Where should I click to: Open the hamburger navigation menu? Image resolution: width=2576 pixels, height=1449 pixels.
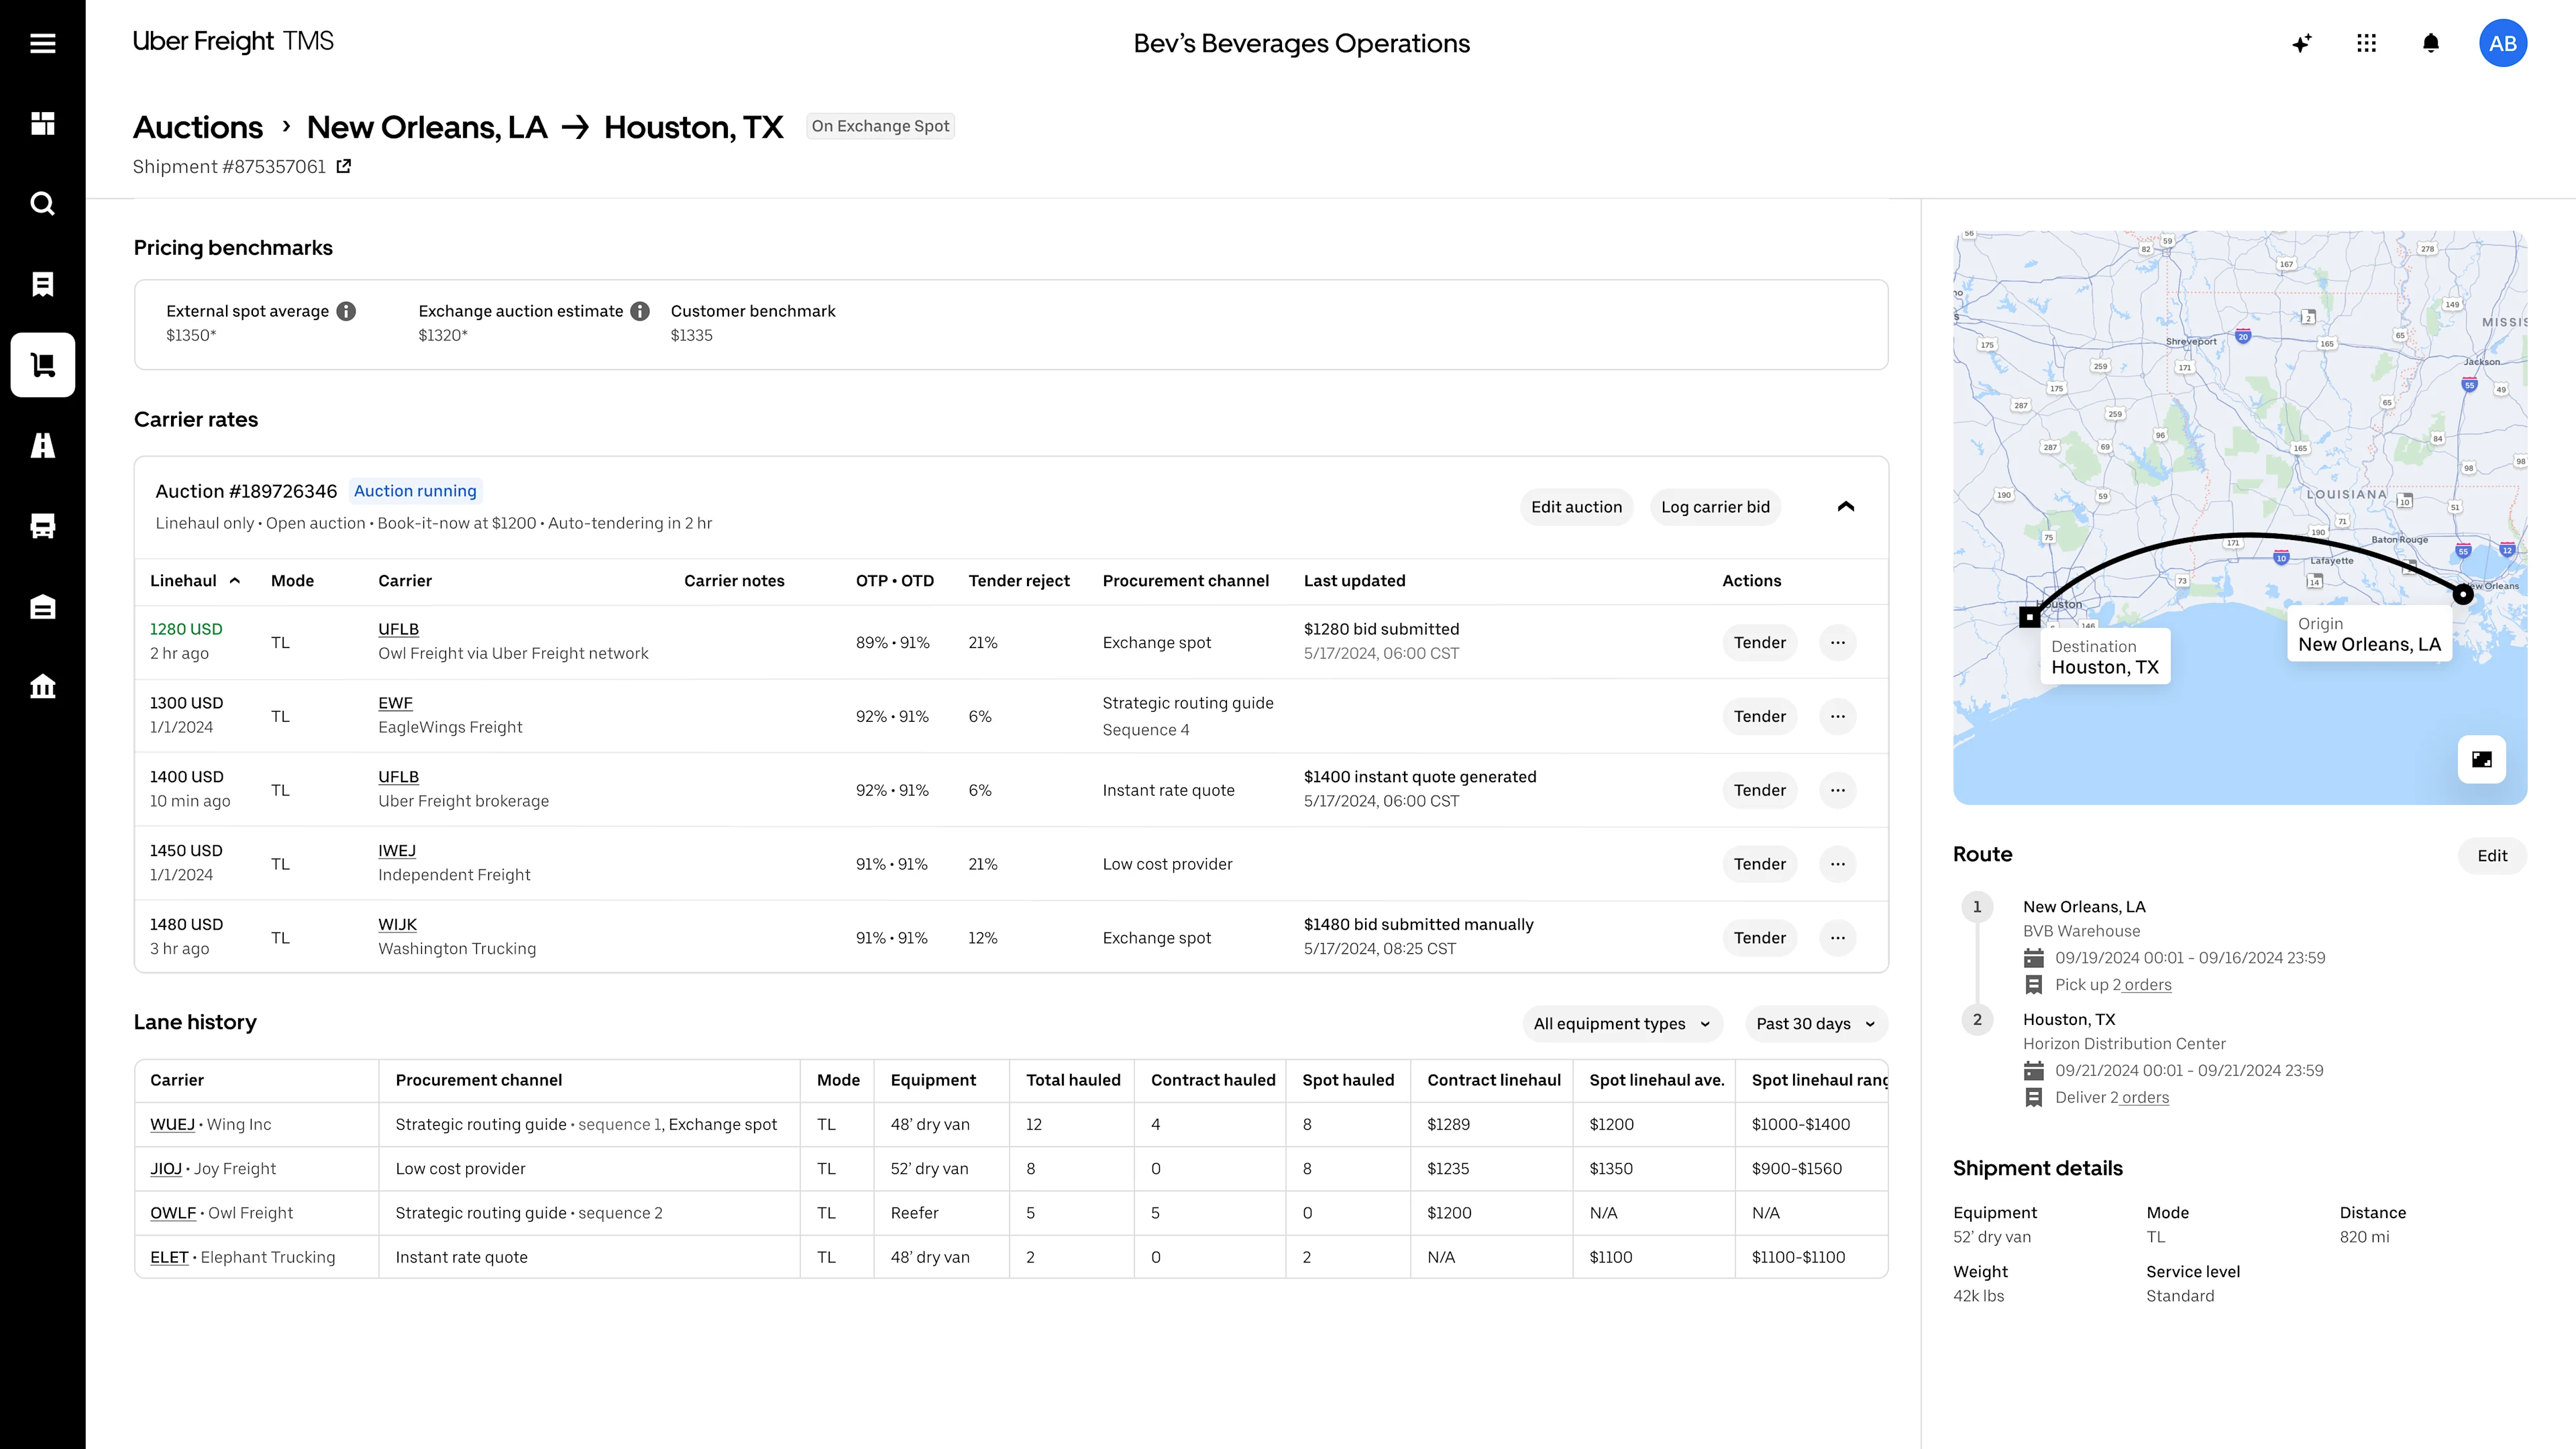43,43
